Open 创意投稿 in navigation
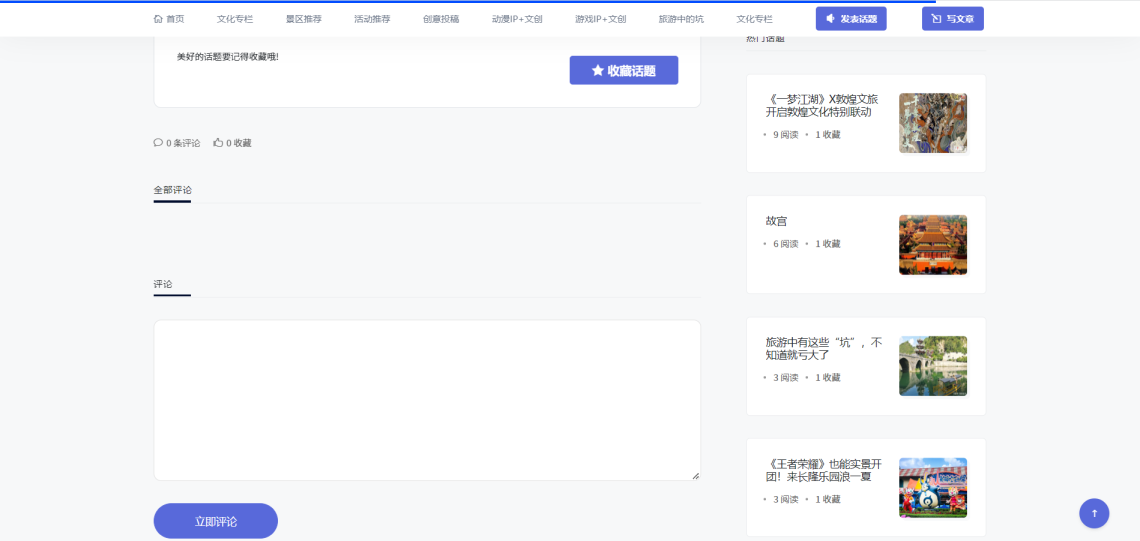The height and width of the screenshot is (541, 1140). click(441, 19)
